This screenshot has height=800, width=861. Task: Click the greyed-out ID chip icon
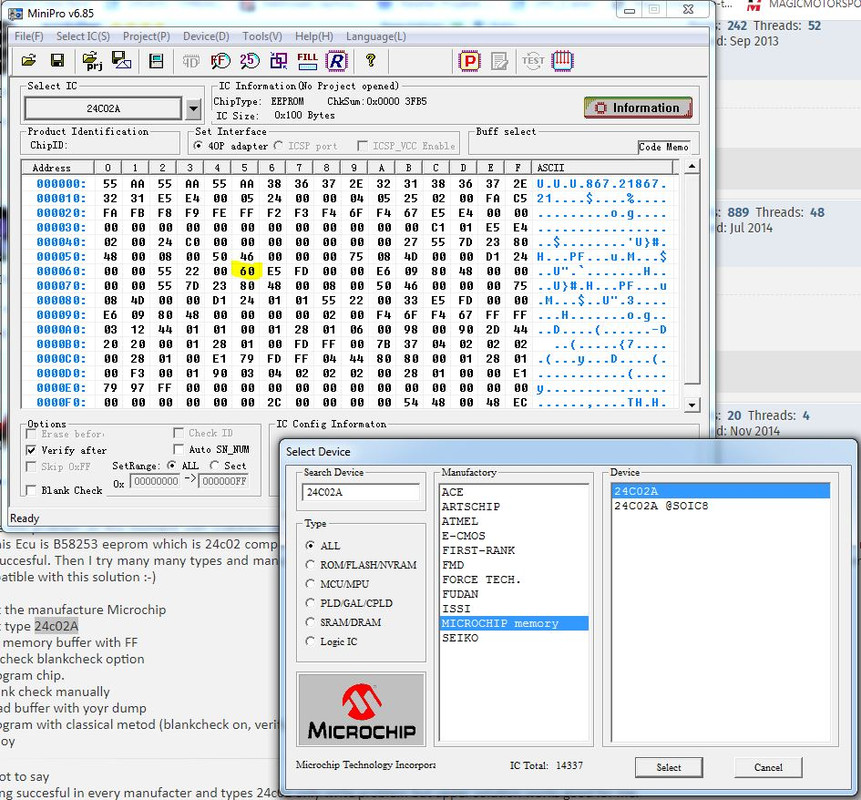191,61
